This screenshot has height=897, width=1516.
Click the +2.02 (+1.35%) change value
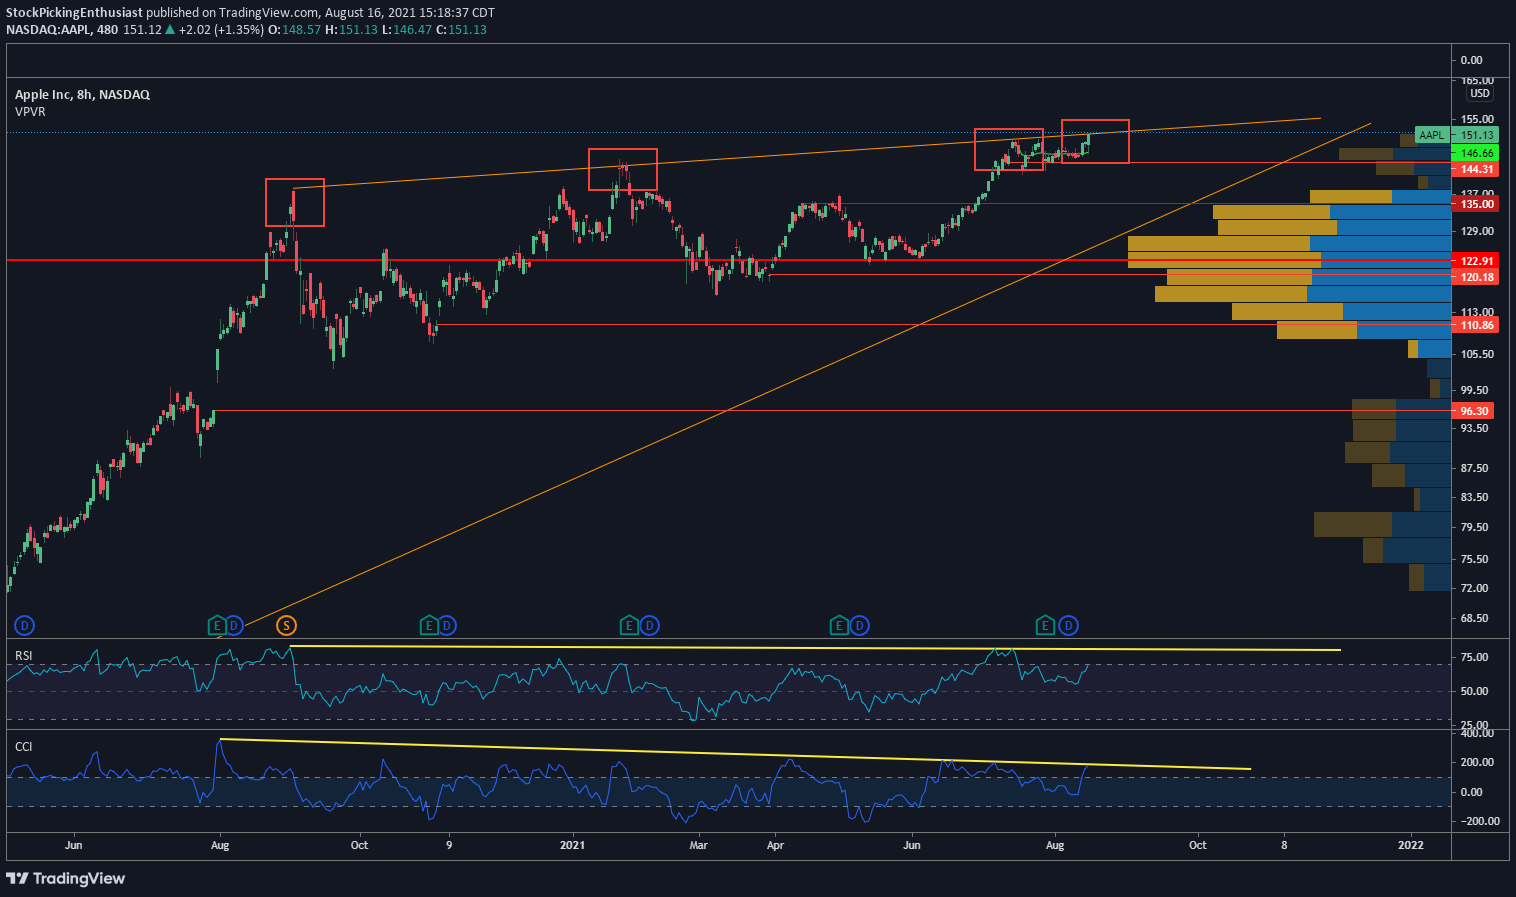(x=221, y=30)
